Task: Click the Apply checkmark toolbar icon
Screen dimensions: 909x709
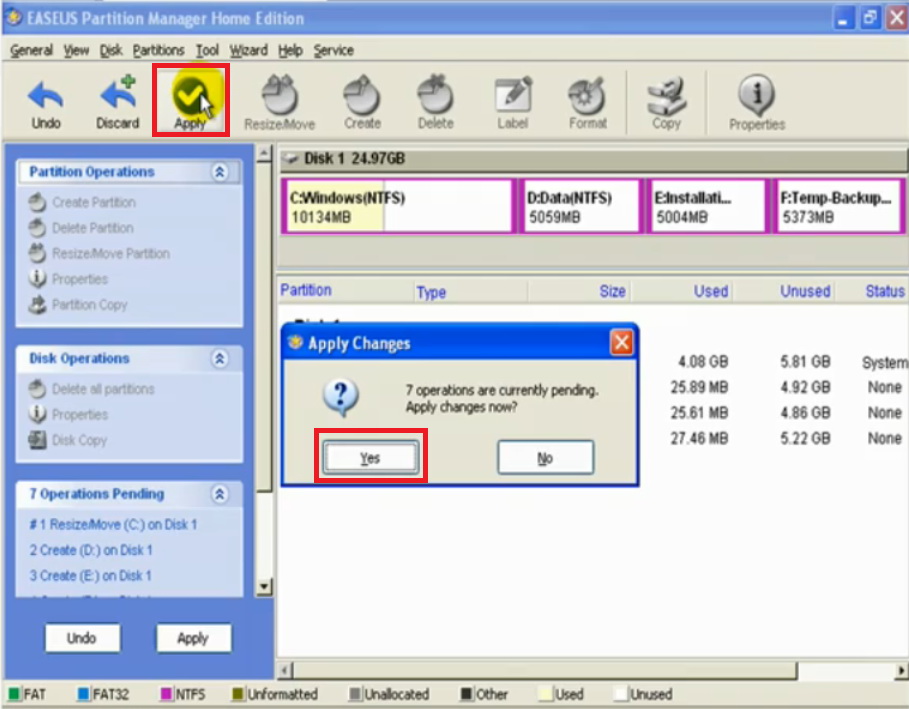Action: [x=191, y=101]
